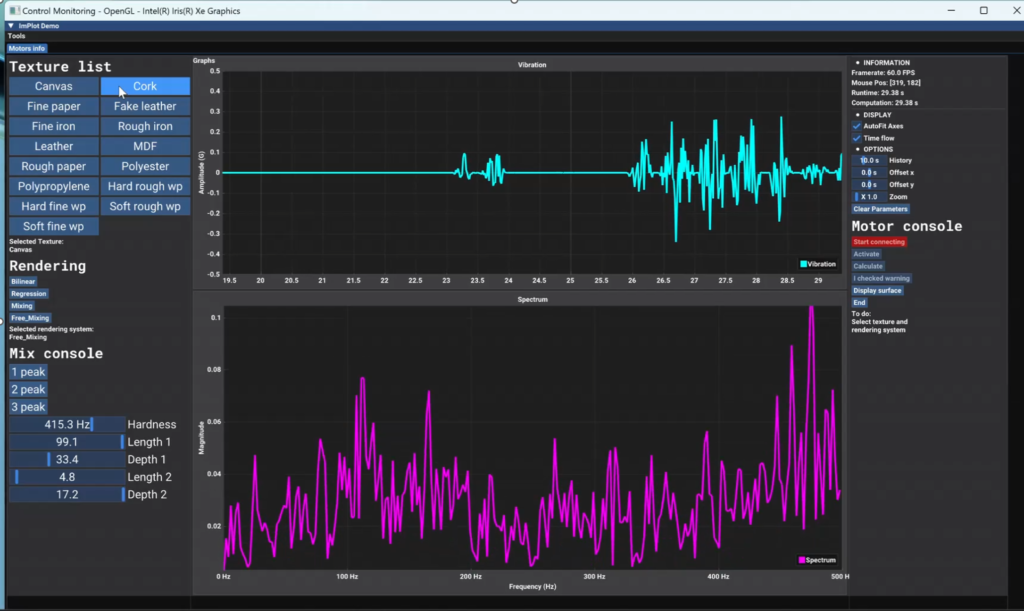Screen dimensions: 1024x611
Task: Toggle the AutoFit Axes checkbox
Action: click(x=857, y=126)
